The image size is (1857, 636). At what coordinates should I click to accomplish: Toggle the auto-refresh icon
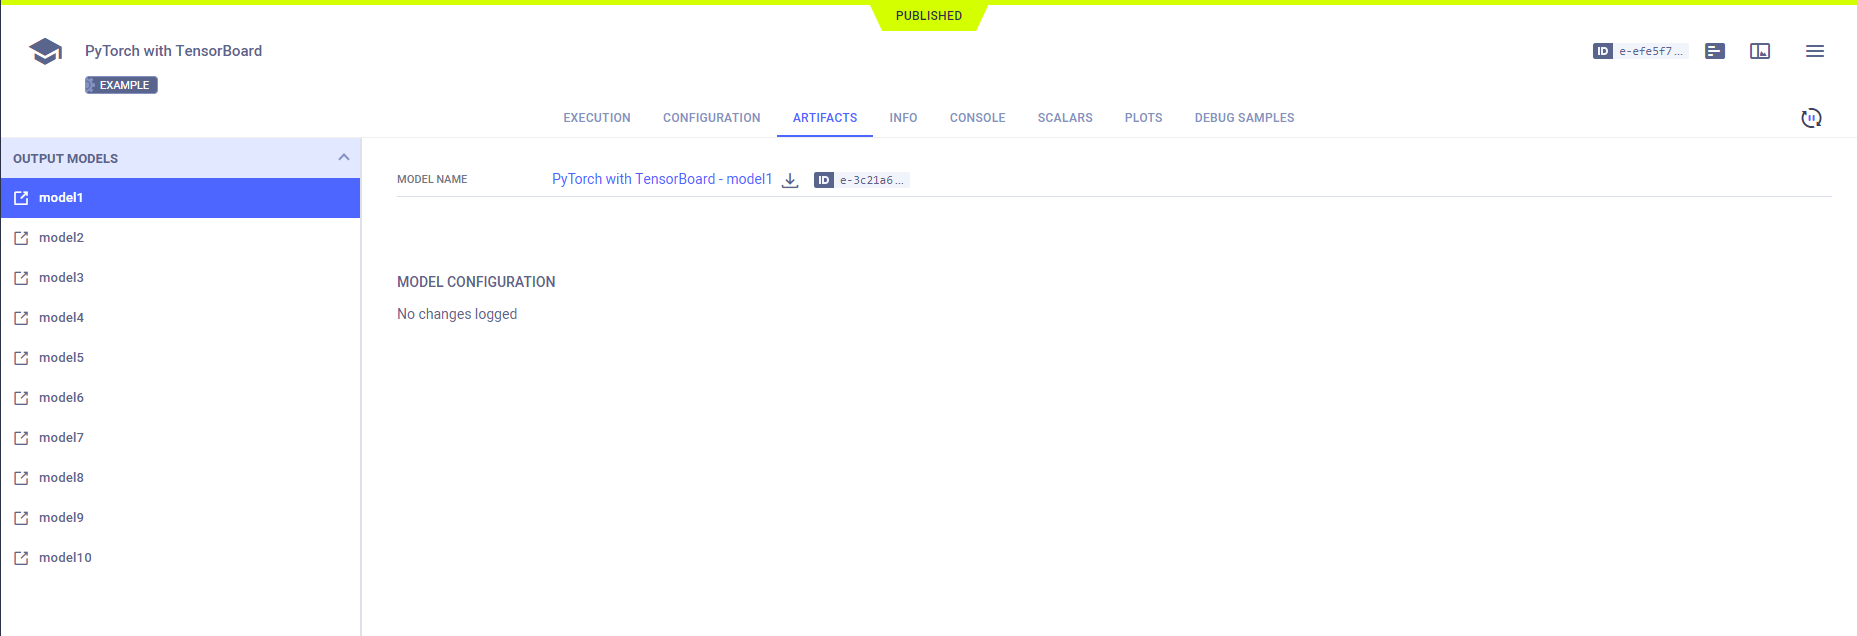pyautogui.click(x=1811, y=118)
